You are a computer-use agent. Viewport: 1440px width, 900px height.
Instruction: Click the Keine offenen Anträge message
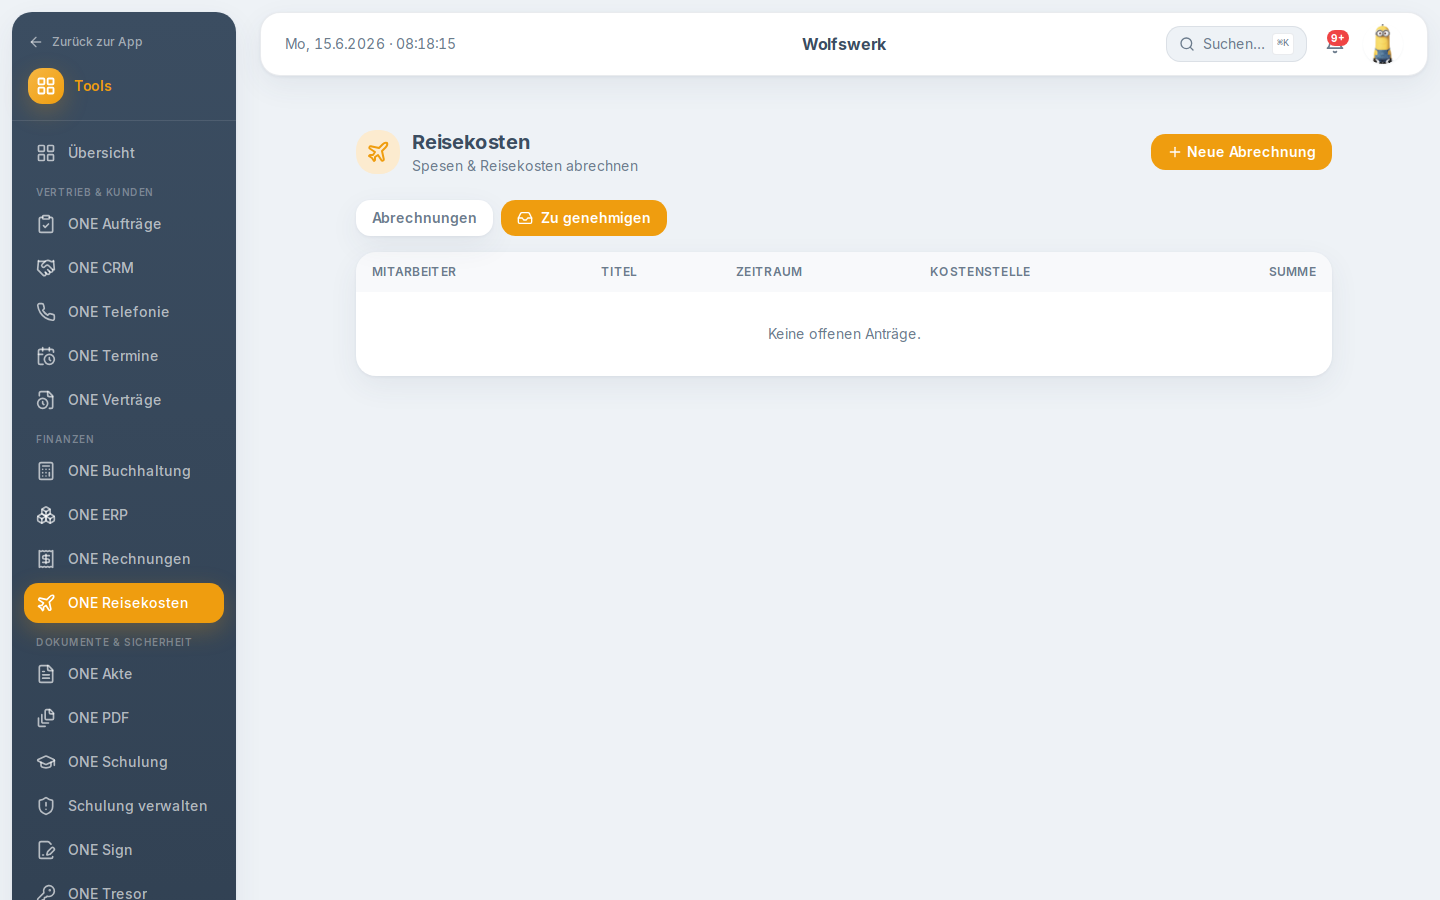(844, 334)
